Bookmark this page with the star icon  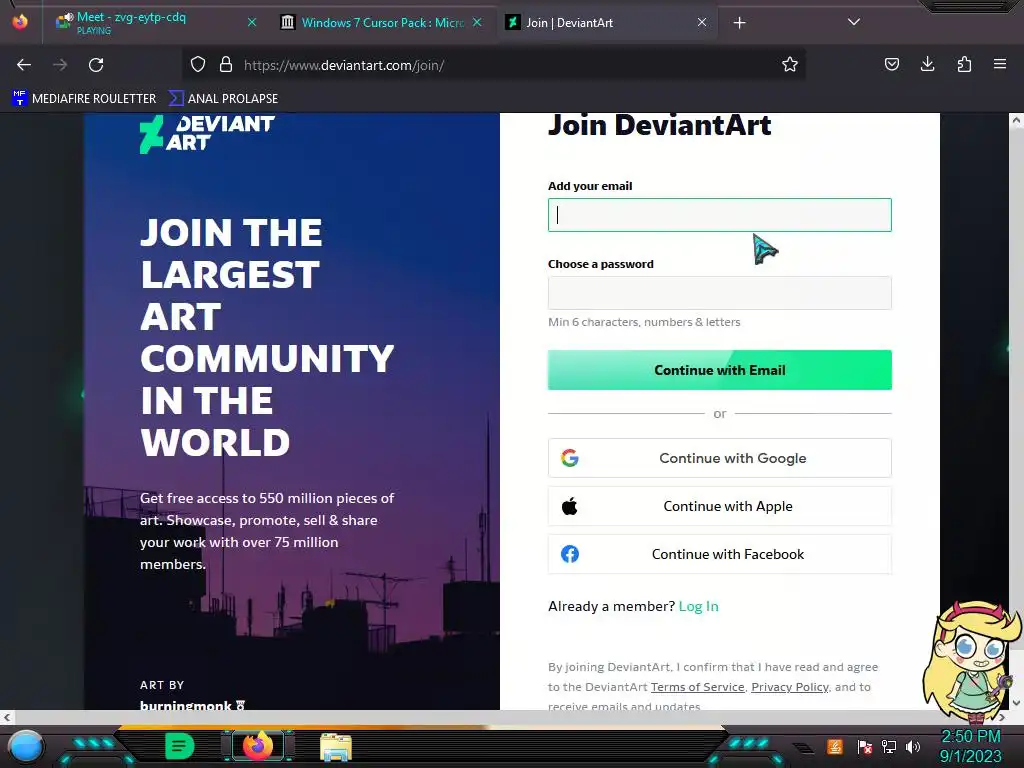[790, 65]
